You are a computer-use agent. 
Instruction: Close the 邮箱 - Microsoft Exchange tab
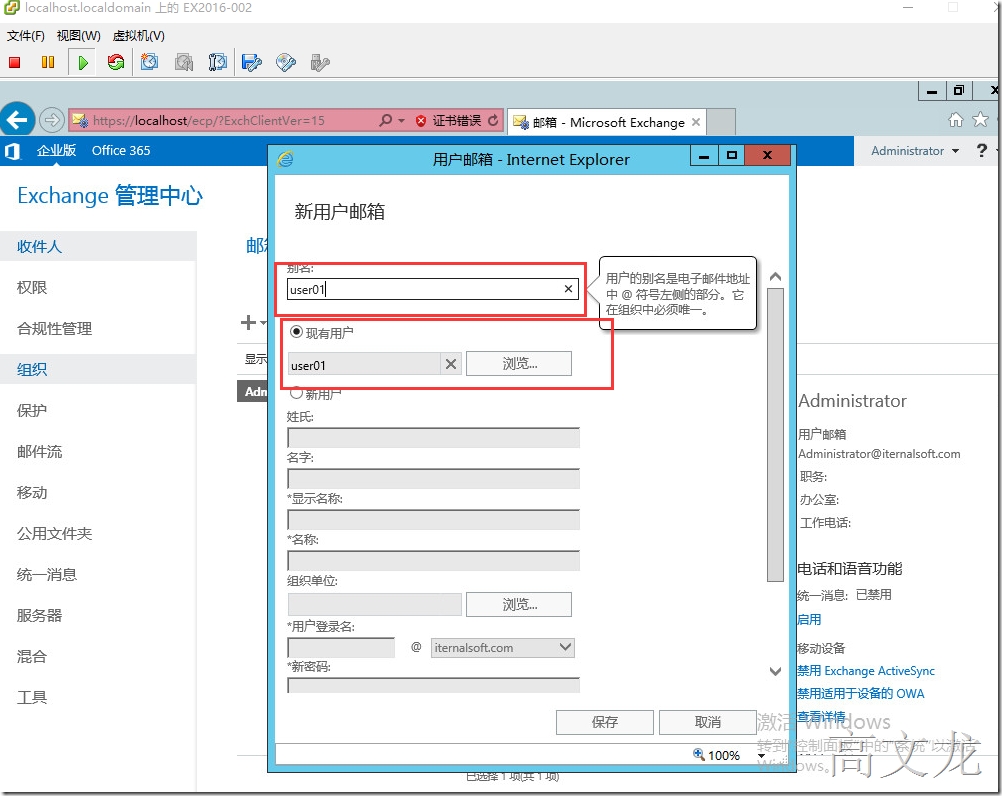pos(696,122)
